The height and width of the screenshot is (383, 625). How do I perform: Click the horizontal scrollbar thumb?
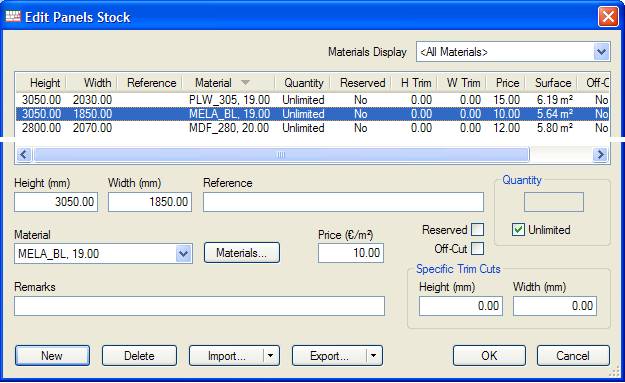(x=281, y=154)
